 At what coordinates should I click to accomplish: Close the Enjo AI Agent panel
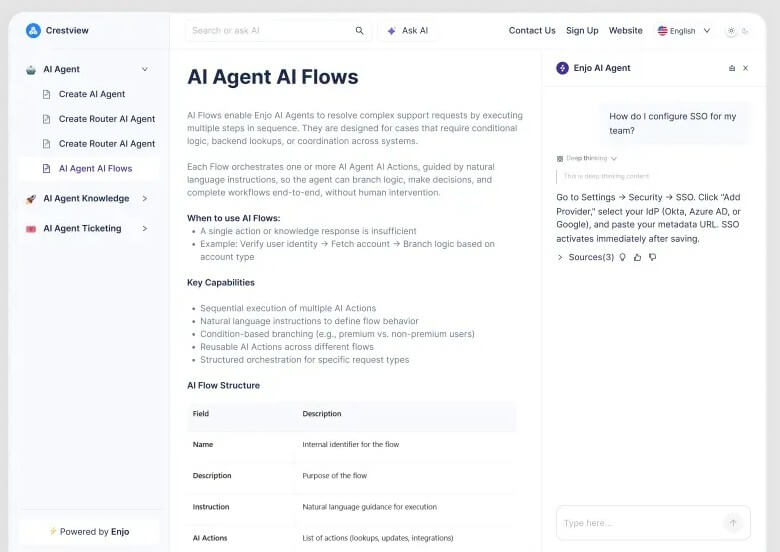pyautogui.click(x=745, y=68)
